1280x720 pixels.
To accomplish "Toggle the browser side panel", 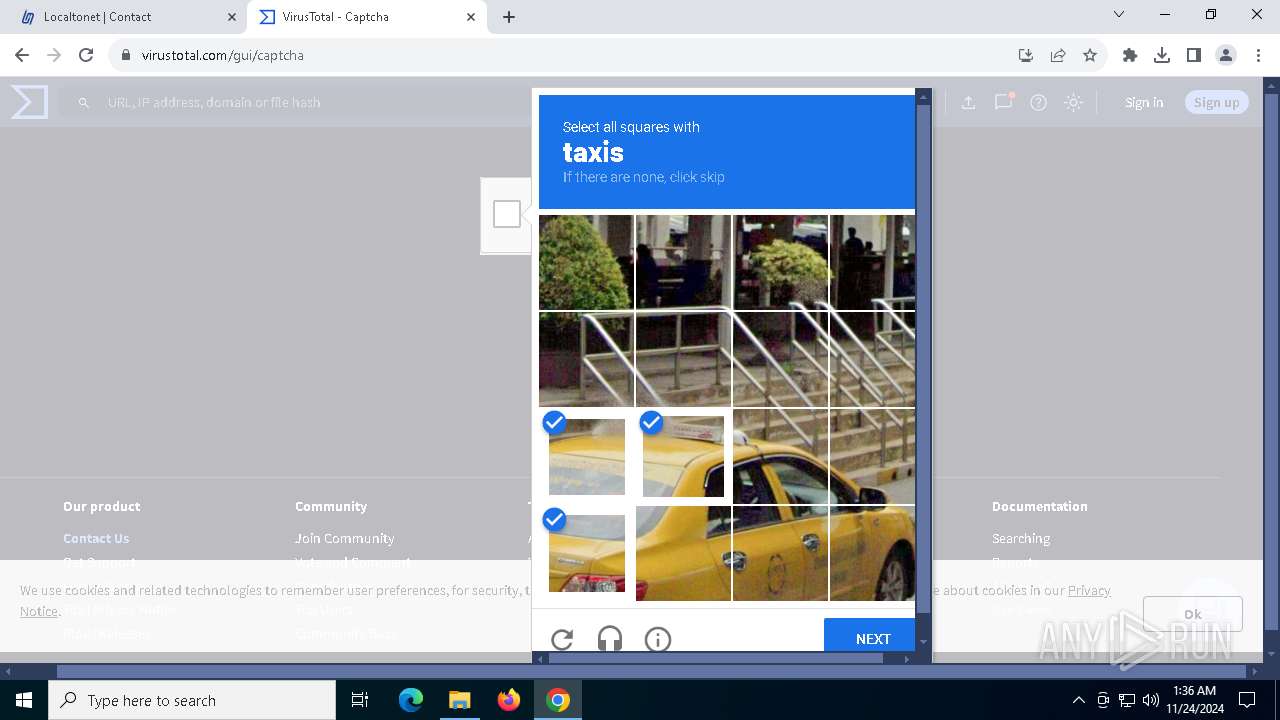I will [x=1194, y=55].
